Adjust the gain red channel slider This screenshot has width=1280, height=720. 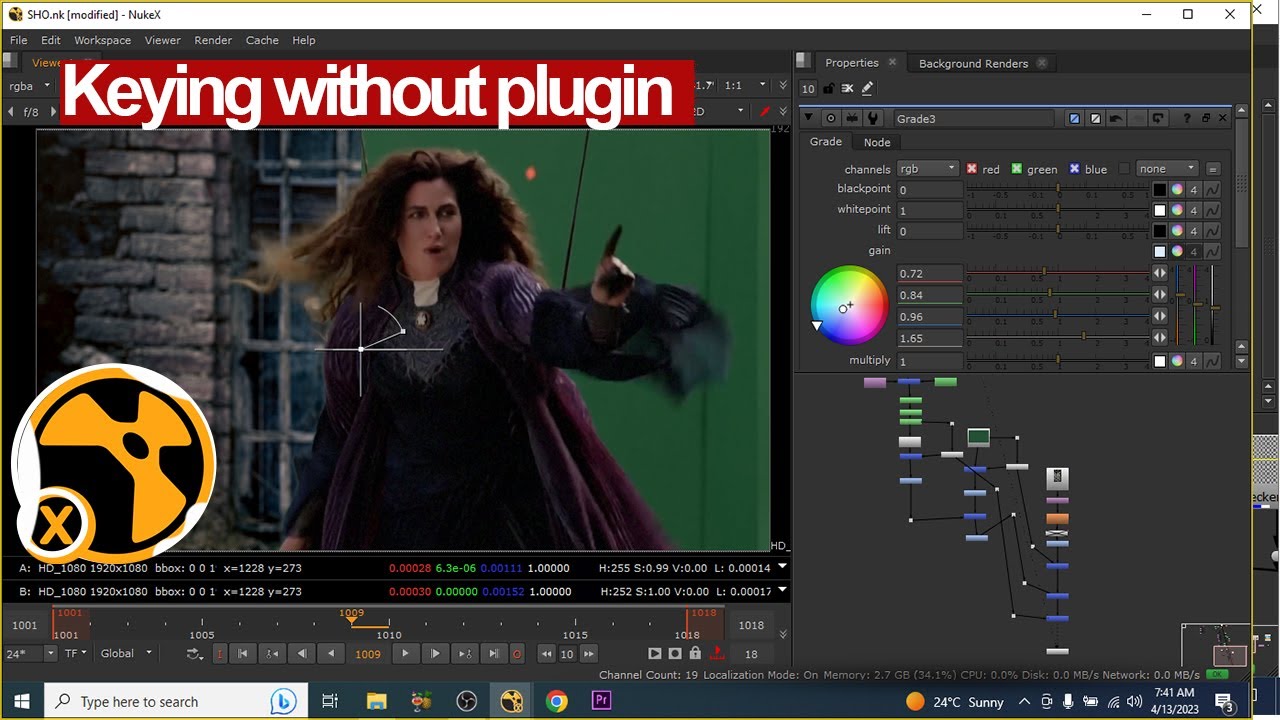click(1058, 273)
